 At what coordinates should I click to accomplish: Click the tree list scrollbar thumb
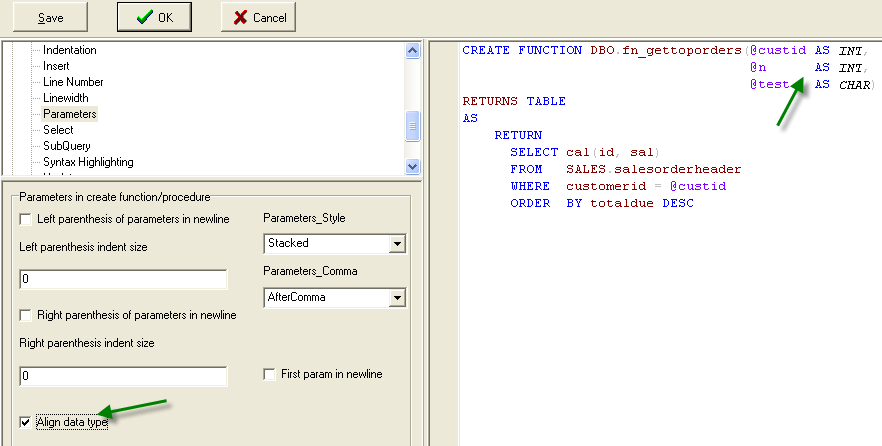412,127
